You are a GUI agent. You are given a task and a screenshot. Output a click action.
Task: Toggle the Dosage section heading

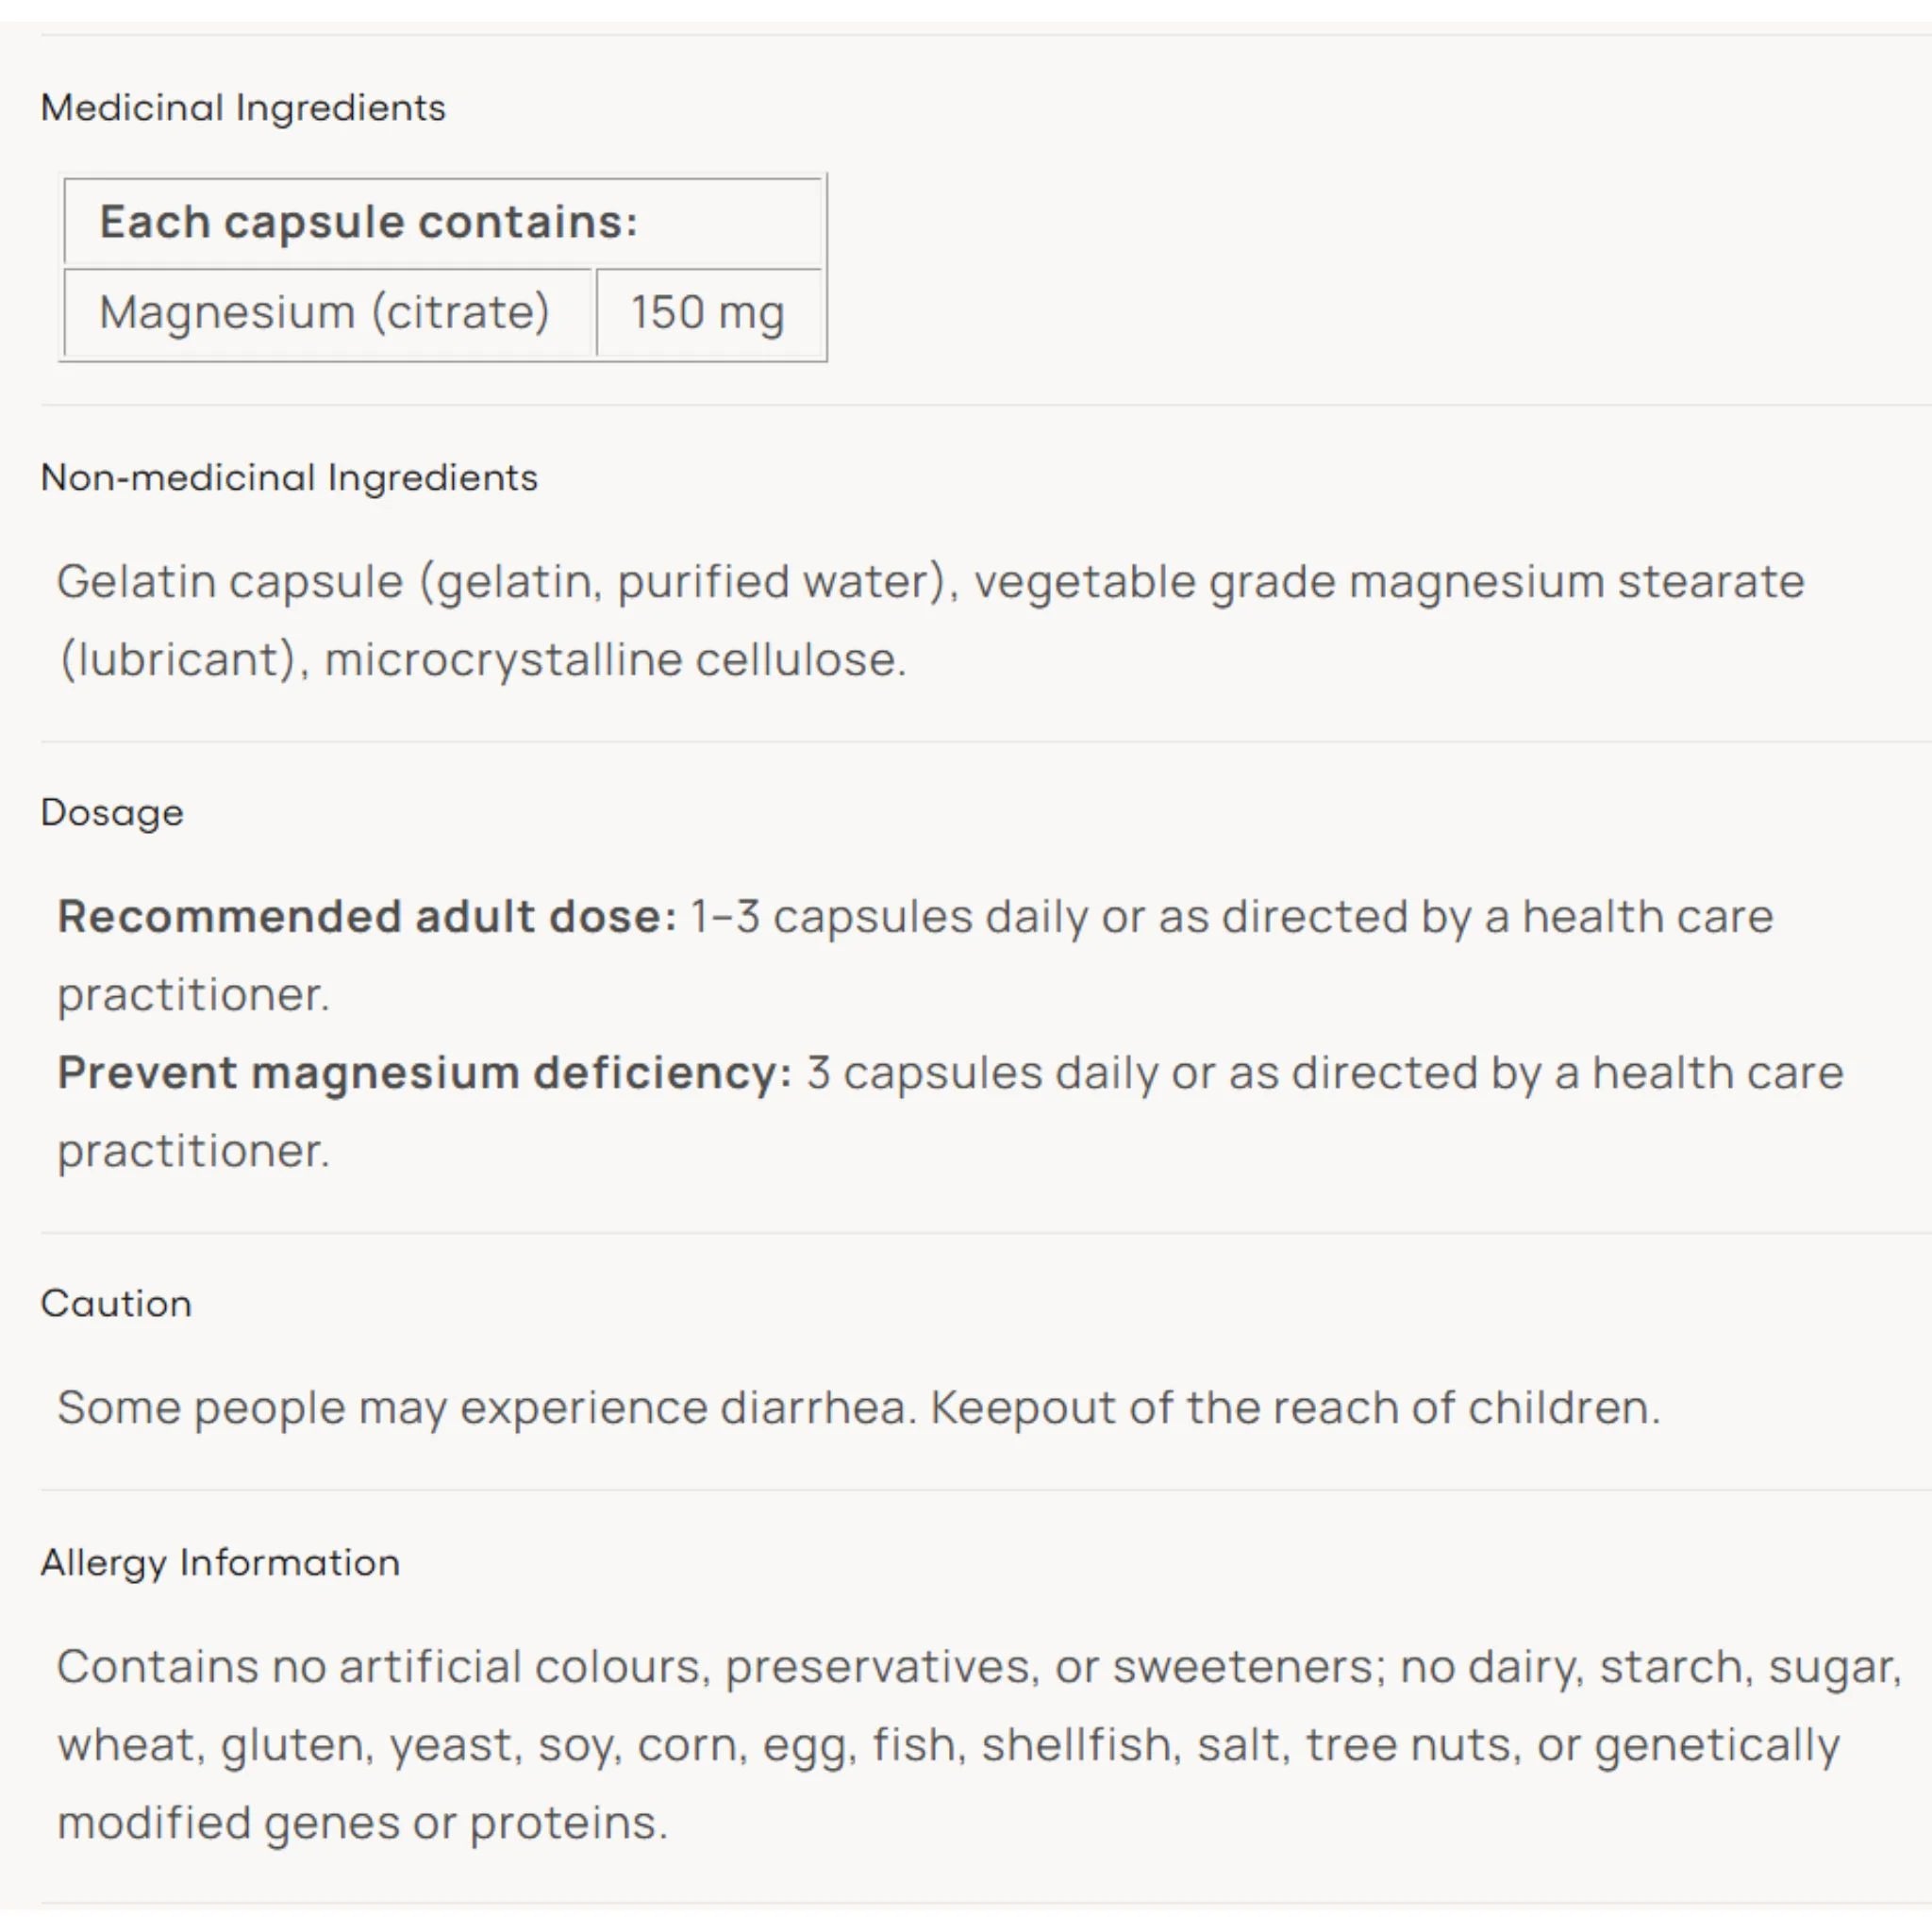pyautogui.click(x=112, y=813)
